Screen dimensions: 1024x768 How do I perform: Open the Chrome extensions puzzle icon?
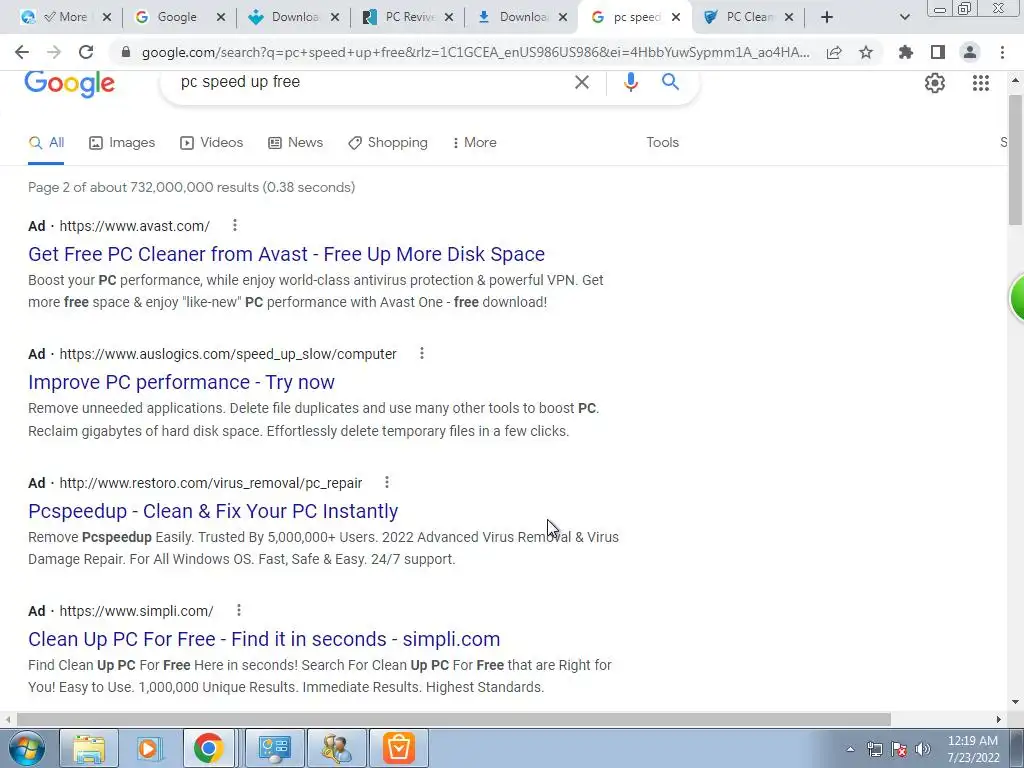[x=906, y=52]
